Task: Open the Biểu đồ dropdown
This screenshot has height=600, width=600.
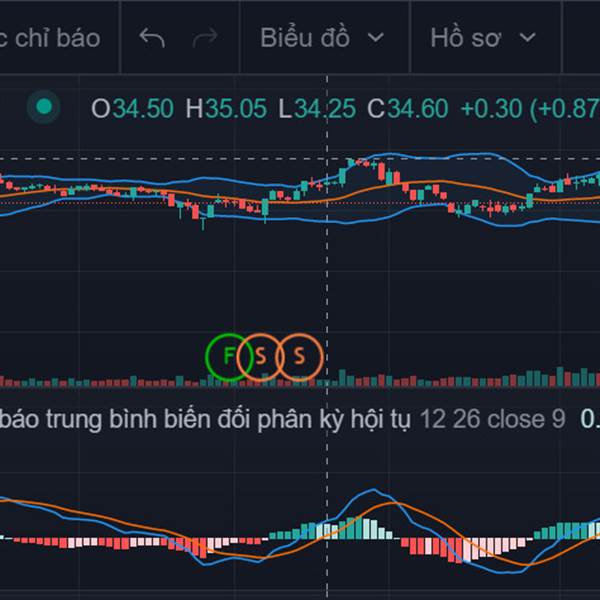Action: coord(322,38)
